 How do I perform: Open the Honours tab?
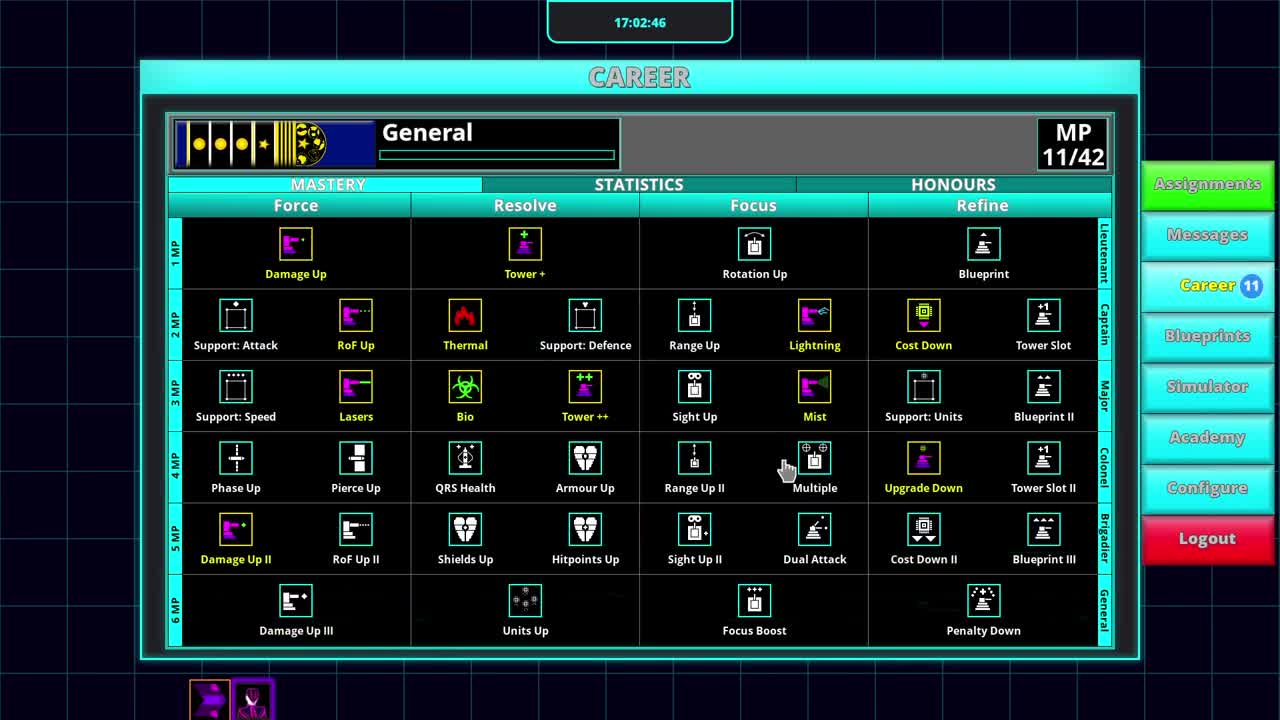953,185
